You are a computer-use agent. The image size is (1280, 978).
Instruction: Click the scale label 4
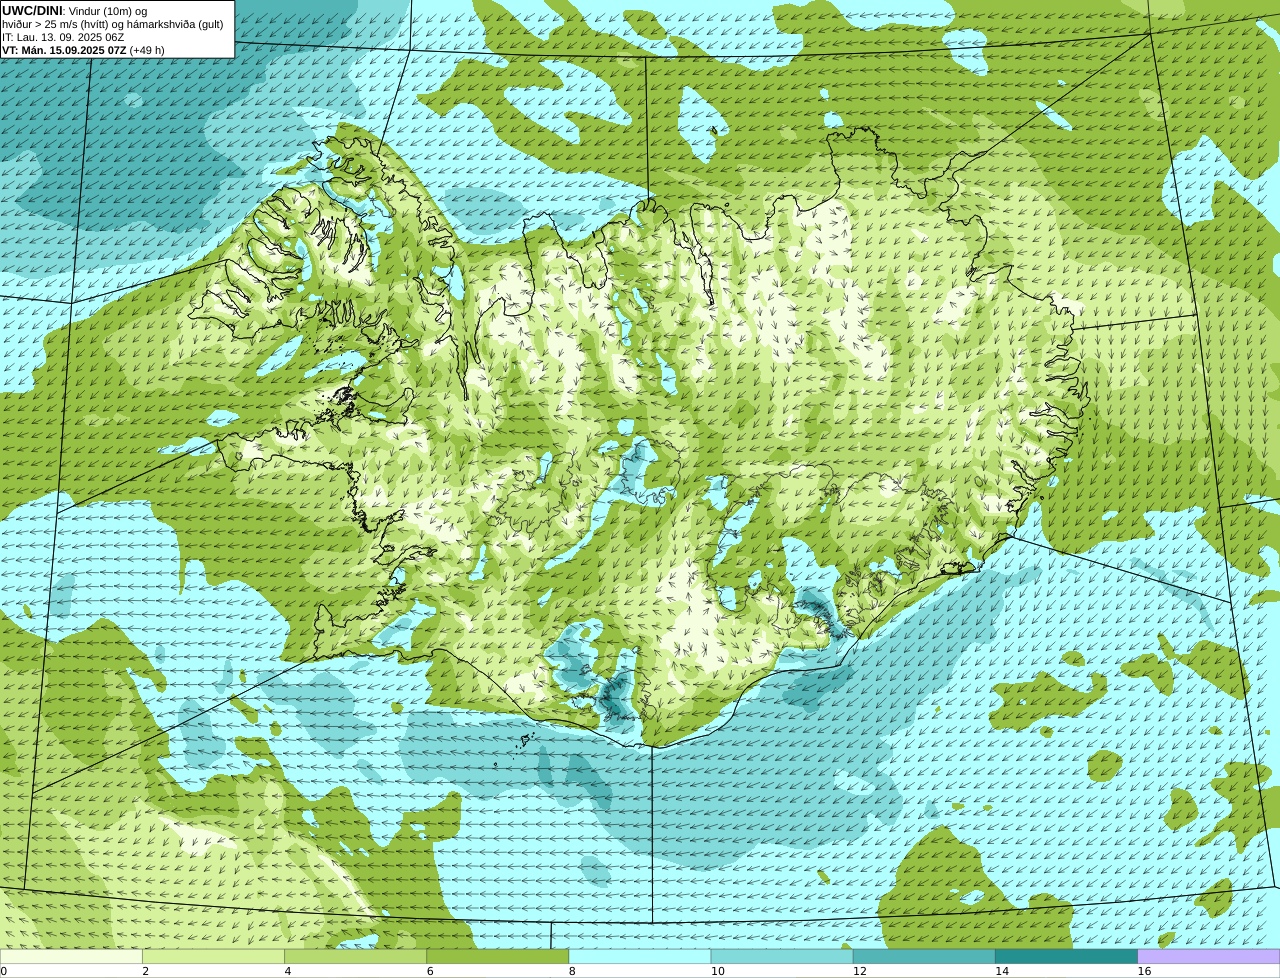click(x=288, y=971)
